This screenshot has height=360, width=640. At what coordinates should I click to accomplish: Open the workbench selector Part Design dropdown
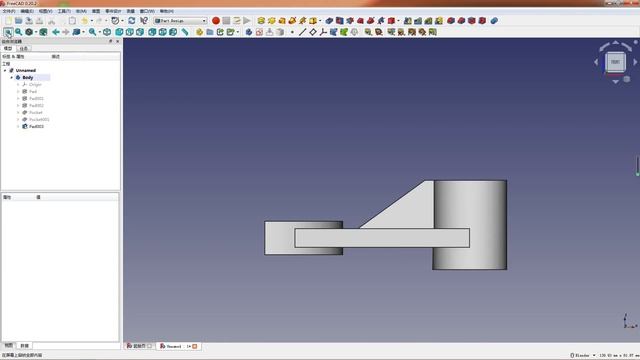pos(181,21)
